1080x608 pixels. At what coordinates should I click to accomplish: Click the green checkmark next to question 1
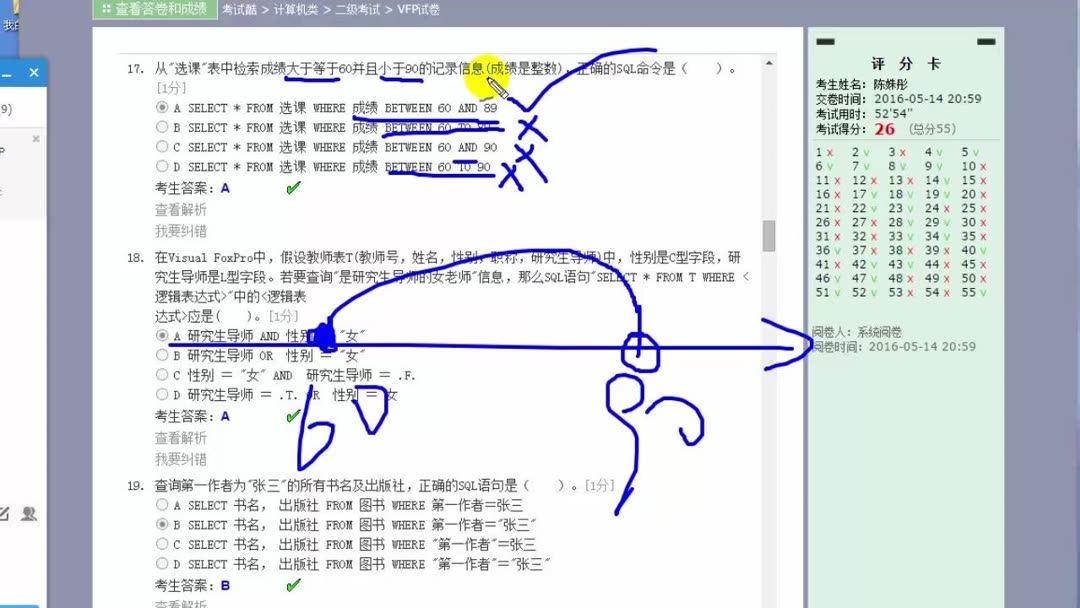coord(830,152)
